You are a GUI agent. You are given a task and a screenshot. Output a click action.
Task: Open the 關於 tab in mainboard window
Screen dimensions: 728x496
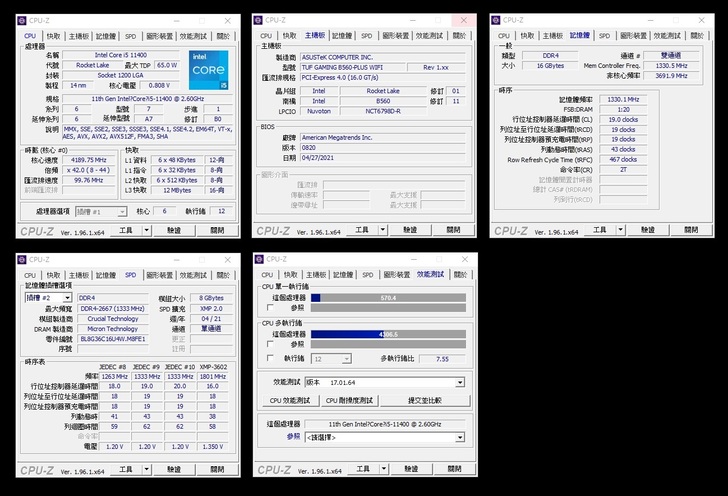pos(459,35)
